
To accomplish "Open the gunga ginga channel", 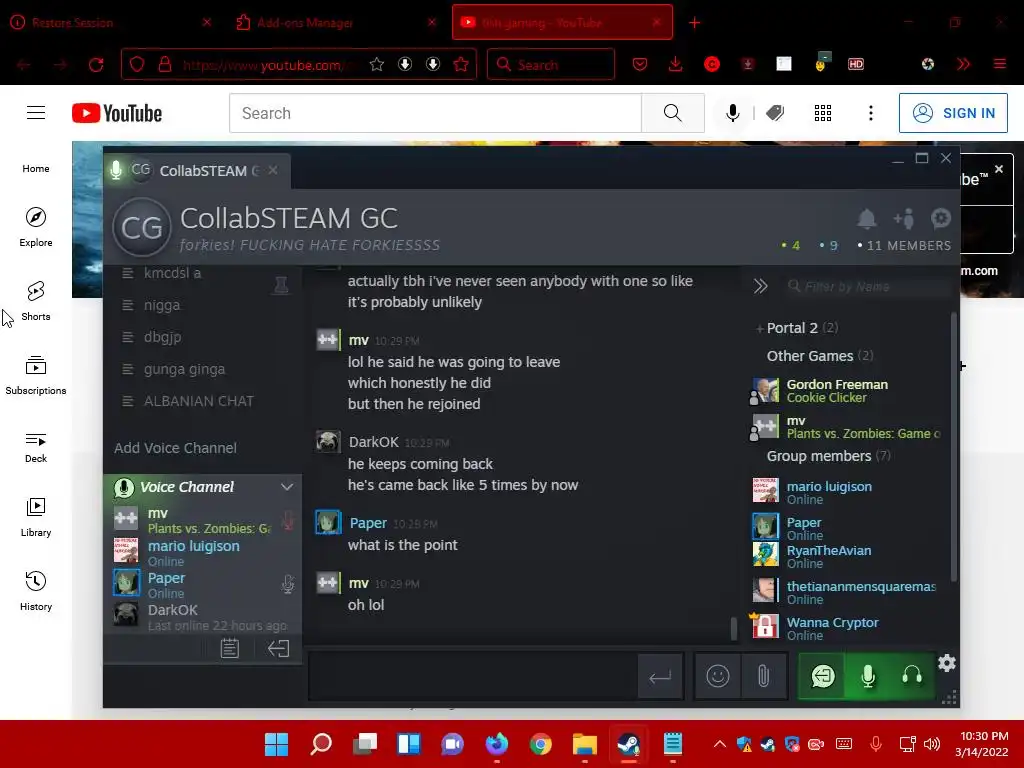I will [184, 369].
